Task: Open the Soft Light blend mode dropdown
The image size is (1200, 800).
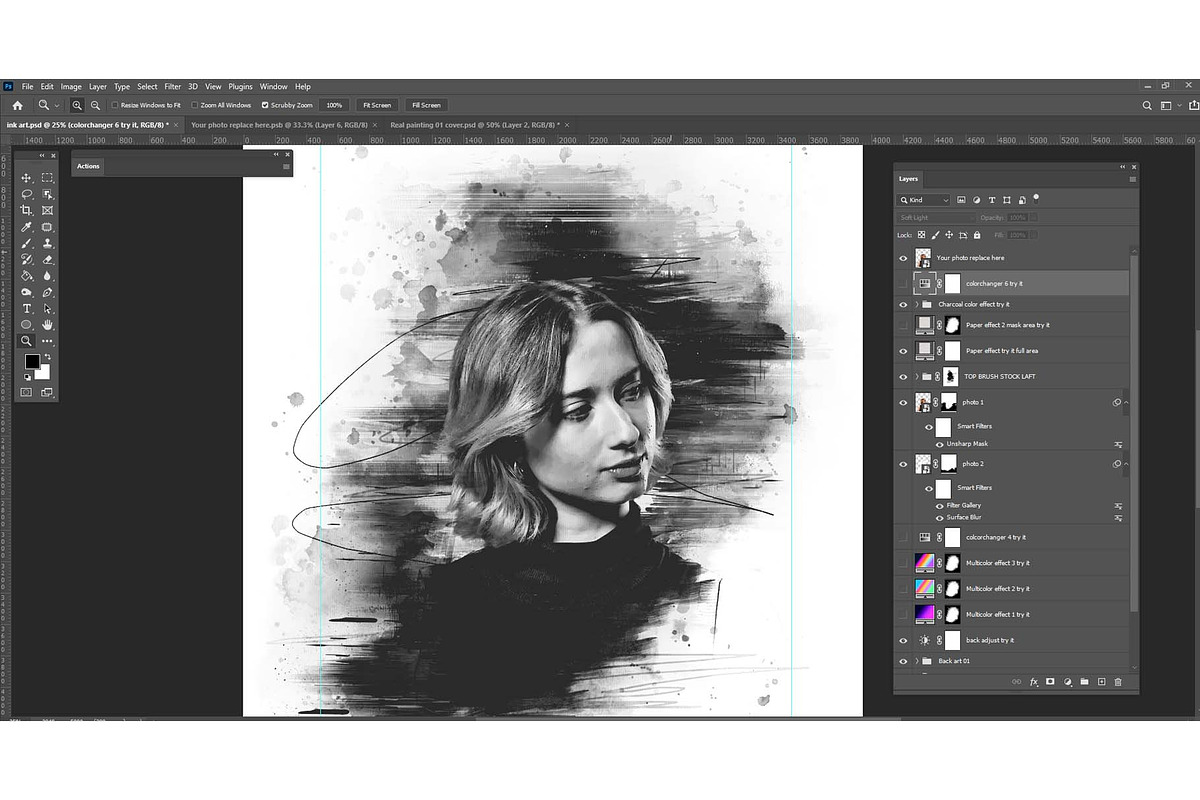Action: tap(936, 217)
